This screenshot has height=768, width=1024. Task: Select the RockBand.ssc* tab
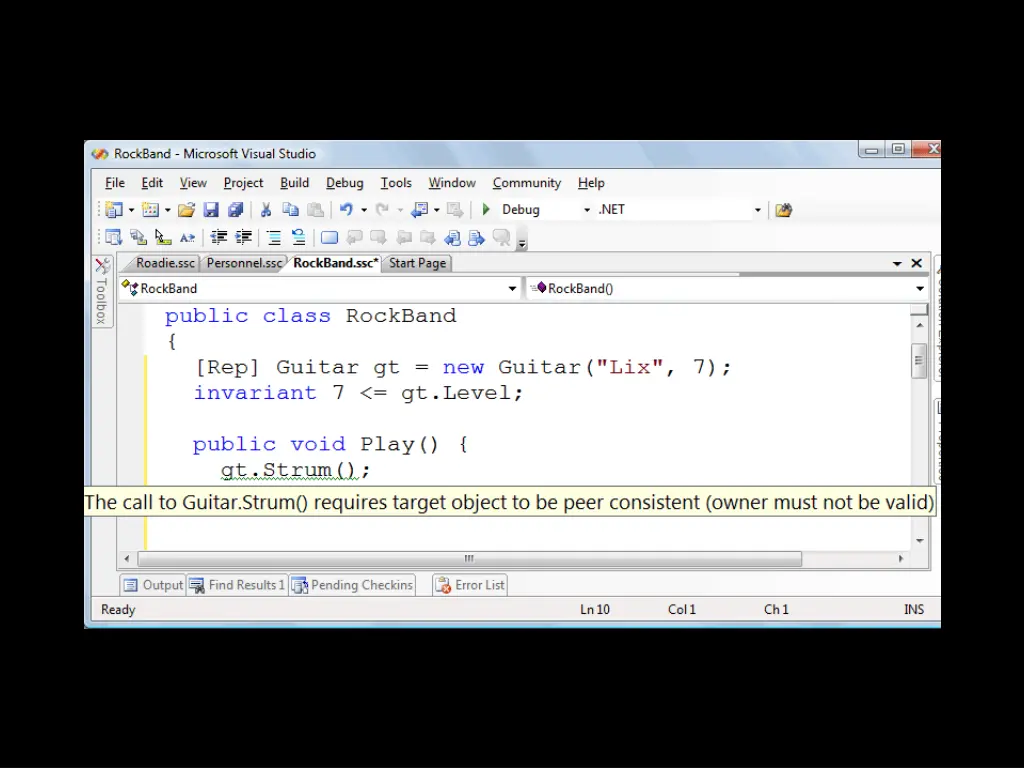coord(335,263)
